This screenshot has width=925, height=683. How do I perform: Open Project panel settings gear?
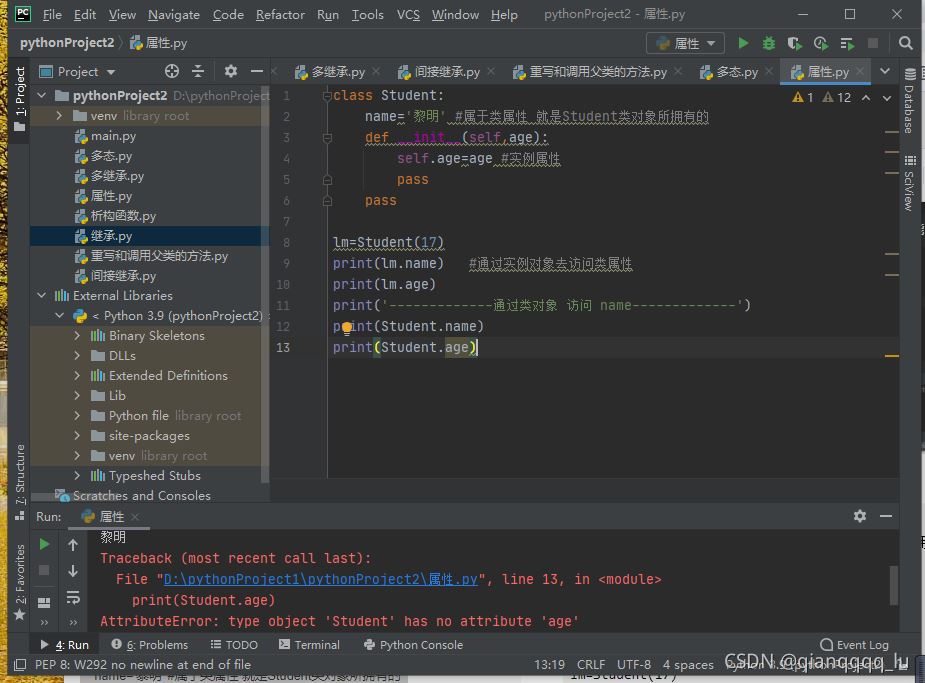(231, 71)
